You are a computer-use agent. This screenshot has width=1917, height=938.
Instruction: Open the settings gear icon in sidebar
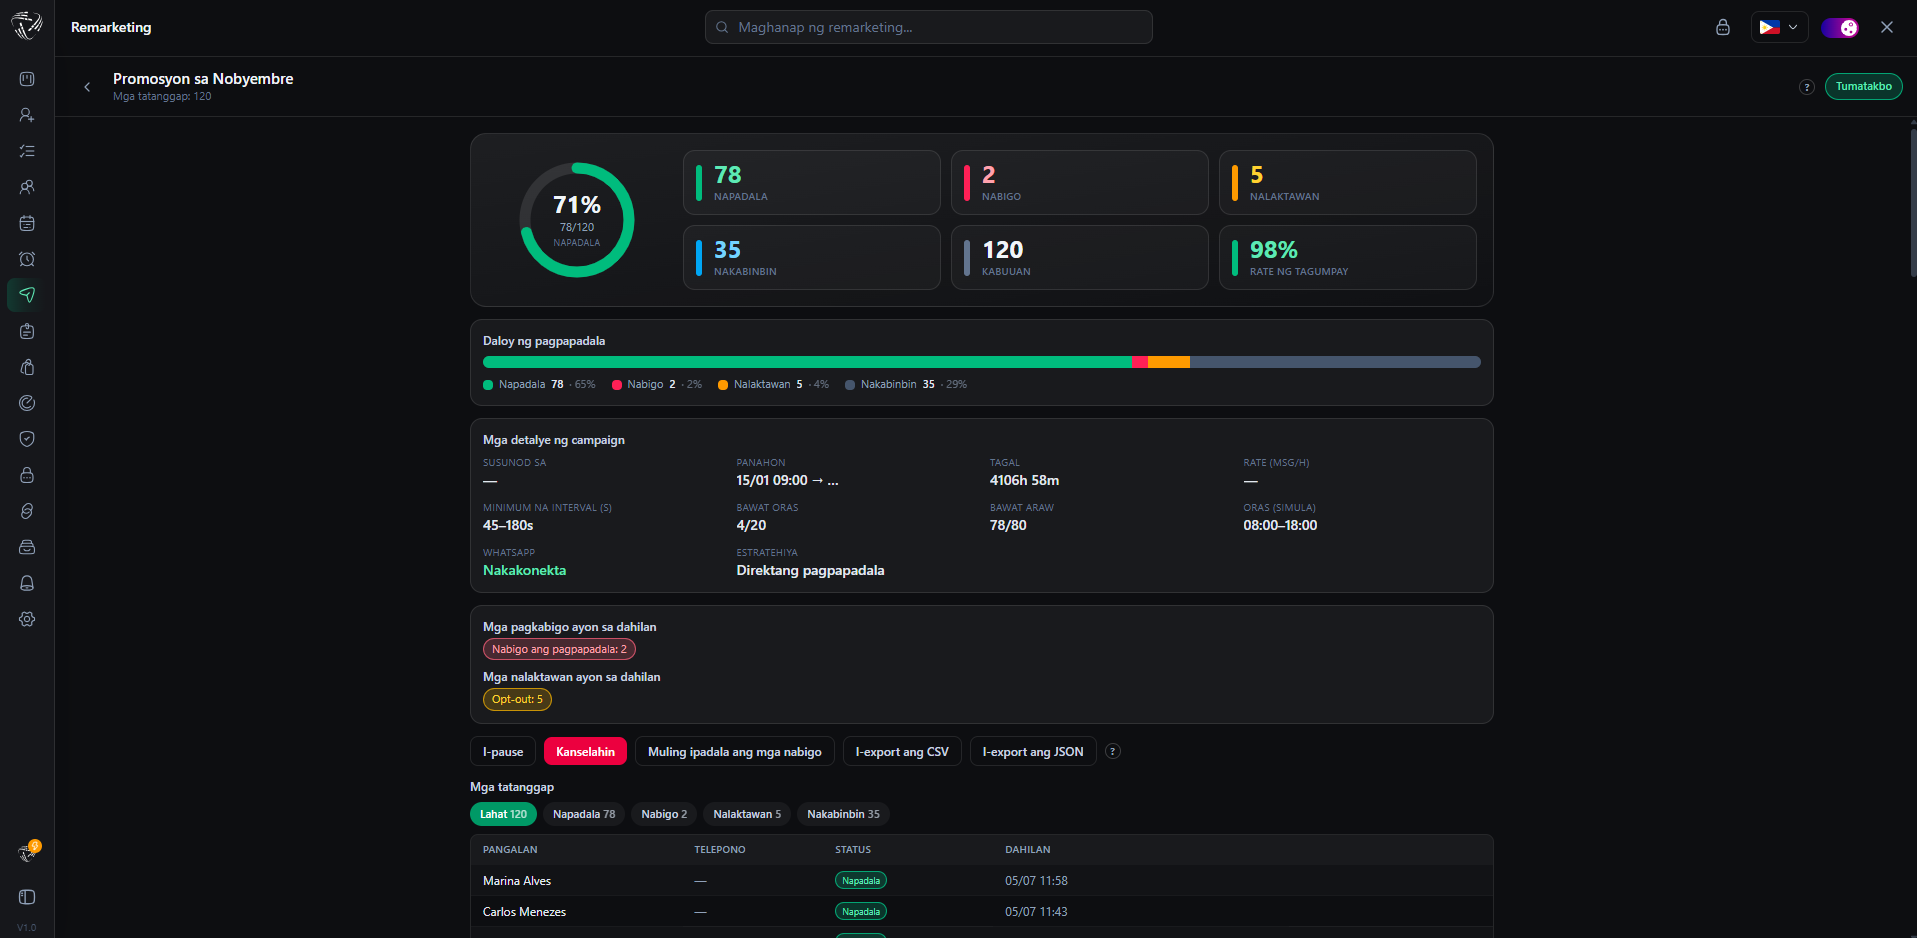coord(27,619)
